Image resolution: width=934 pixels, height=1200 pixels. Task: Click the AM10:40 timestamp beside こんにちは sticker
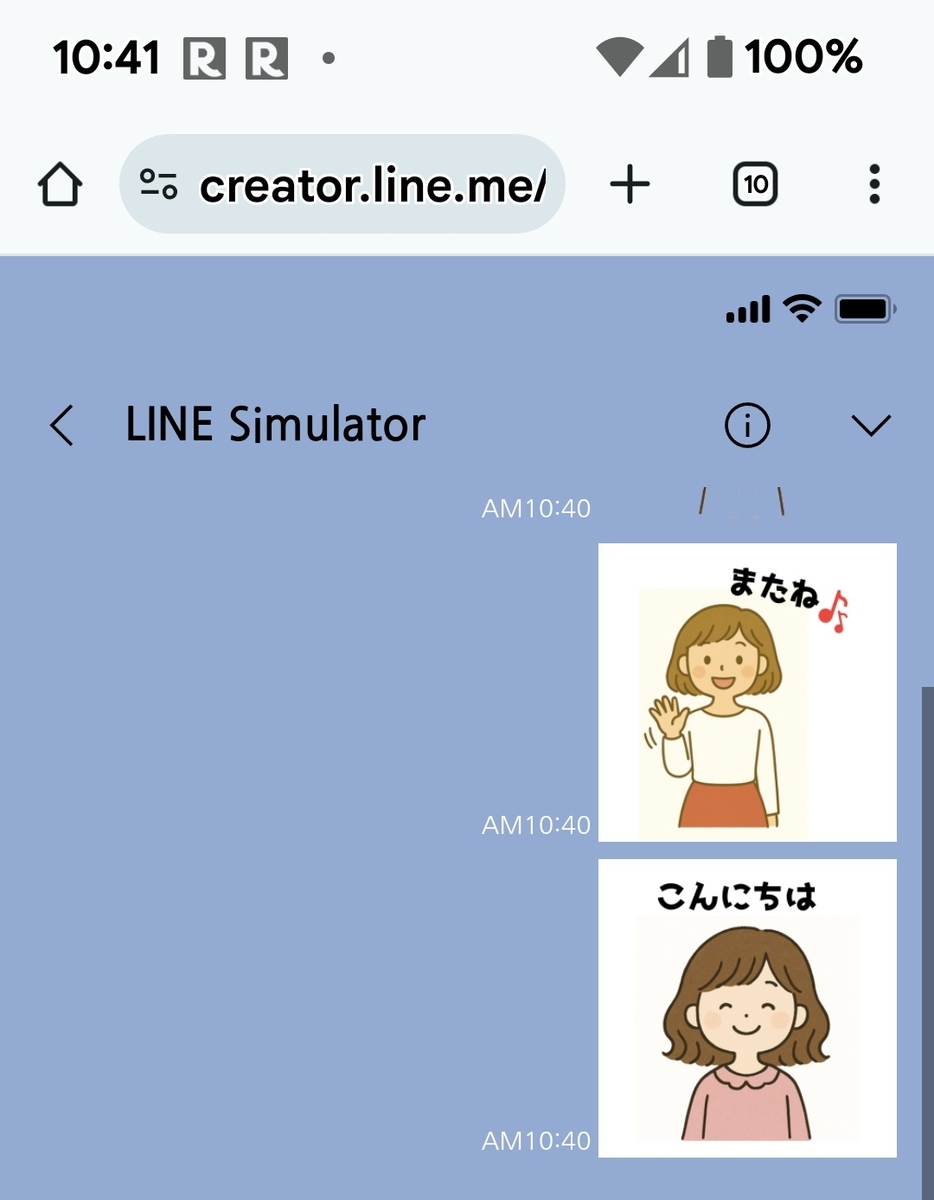(x=536, y=1140)
